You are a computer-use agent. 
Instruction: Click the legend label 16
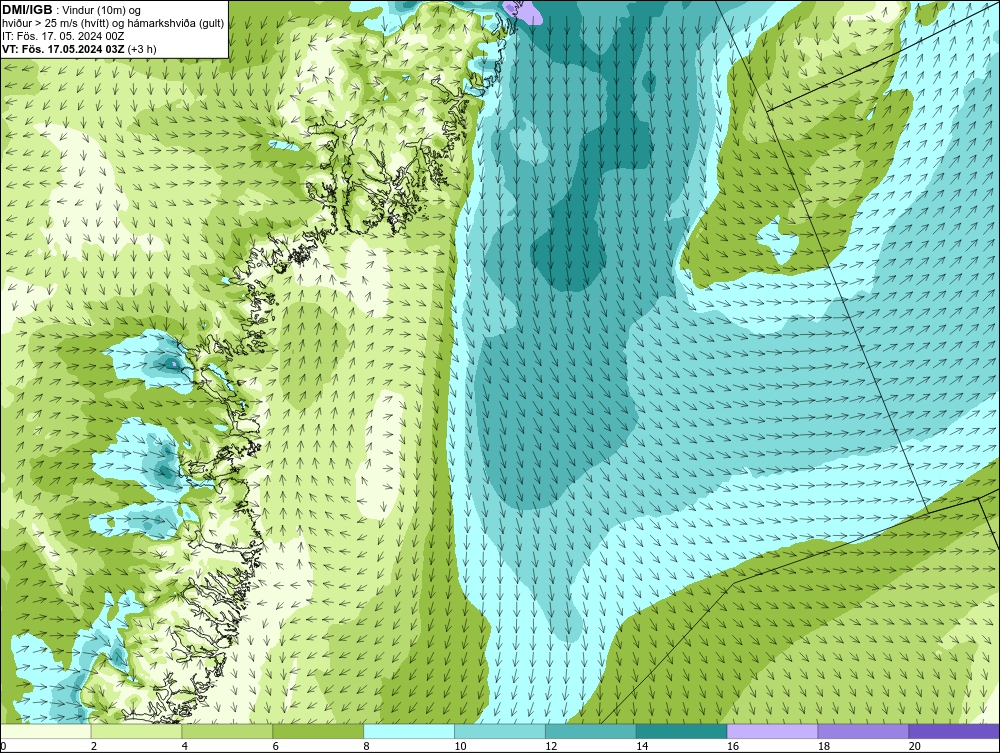[x=733, y=746]
